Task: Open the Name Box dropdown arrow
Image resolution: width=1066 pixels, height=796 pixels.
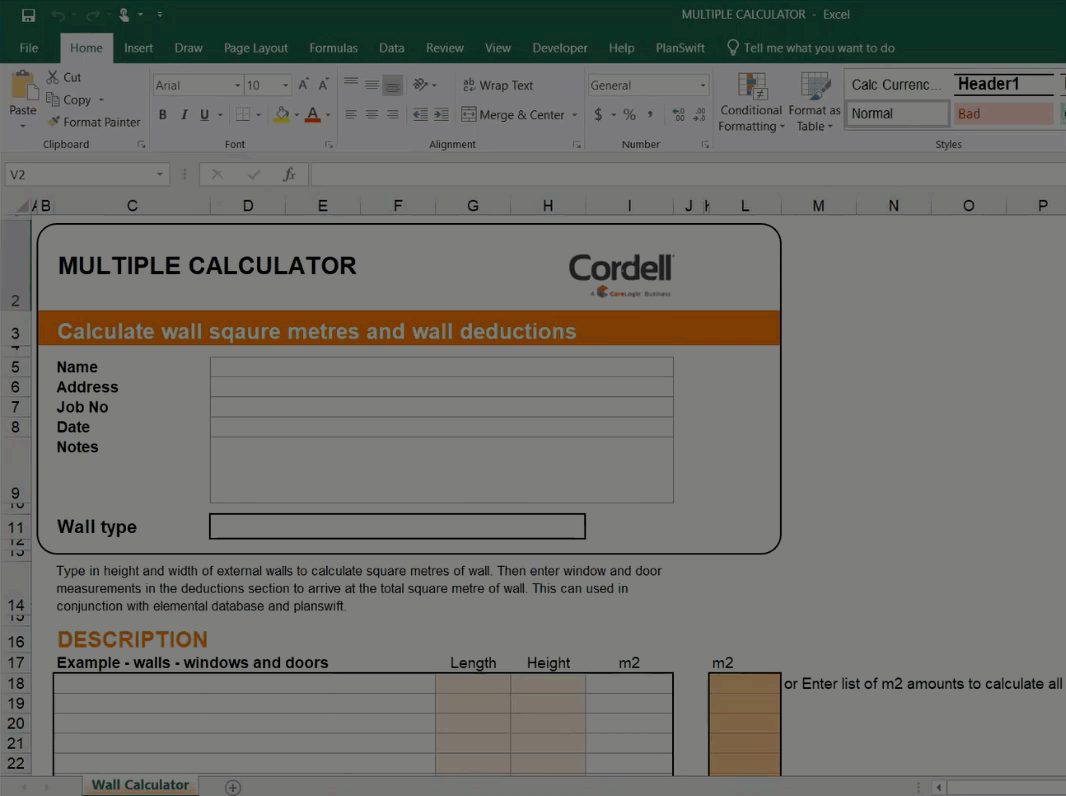Action: (160, 175)
